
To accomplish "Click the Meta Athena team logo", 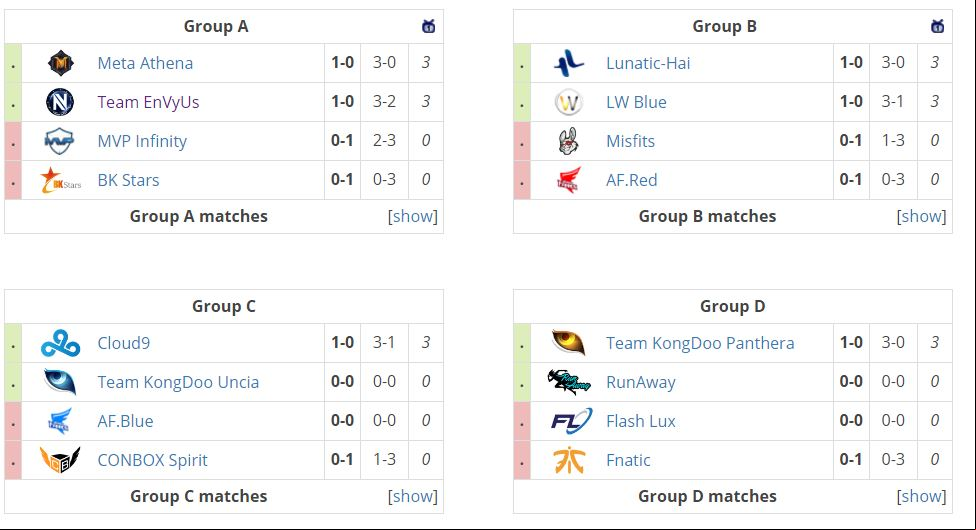I will tap(60, 63).
